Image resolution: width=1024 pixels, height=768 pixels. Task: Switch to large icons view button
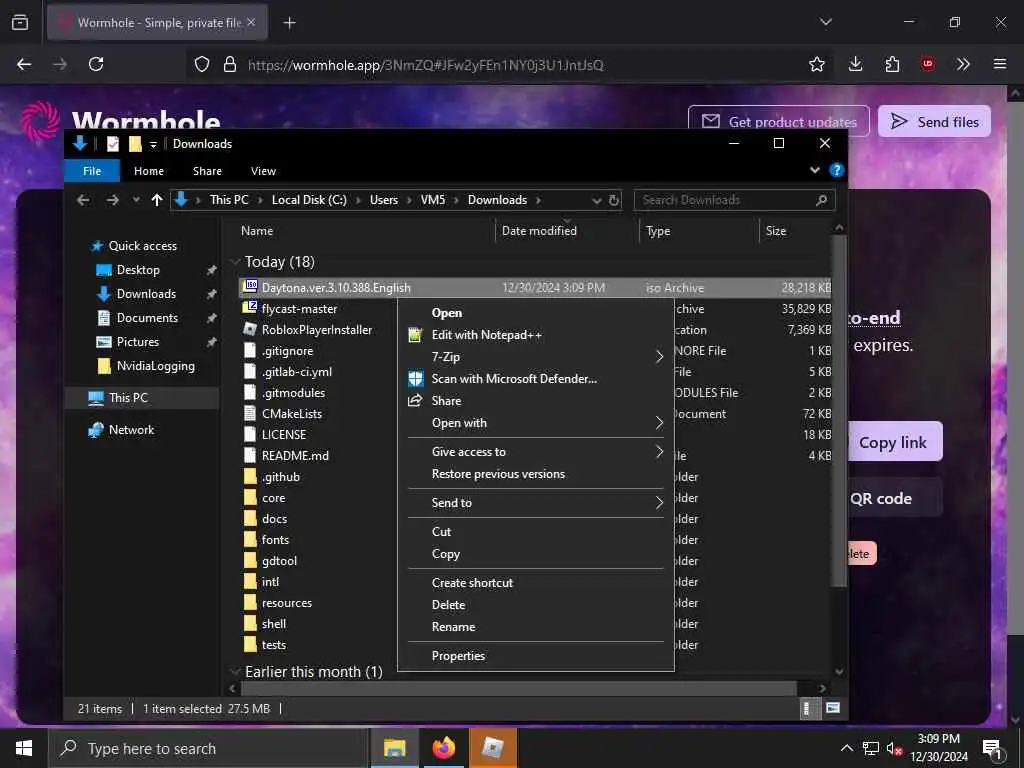(x=832, y=709)
